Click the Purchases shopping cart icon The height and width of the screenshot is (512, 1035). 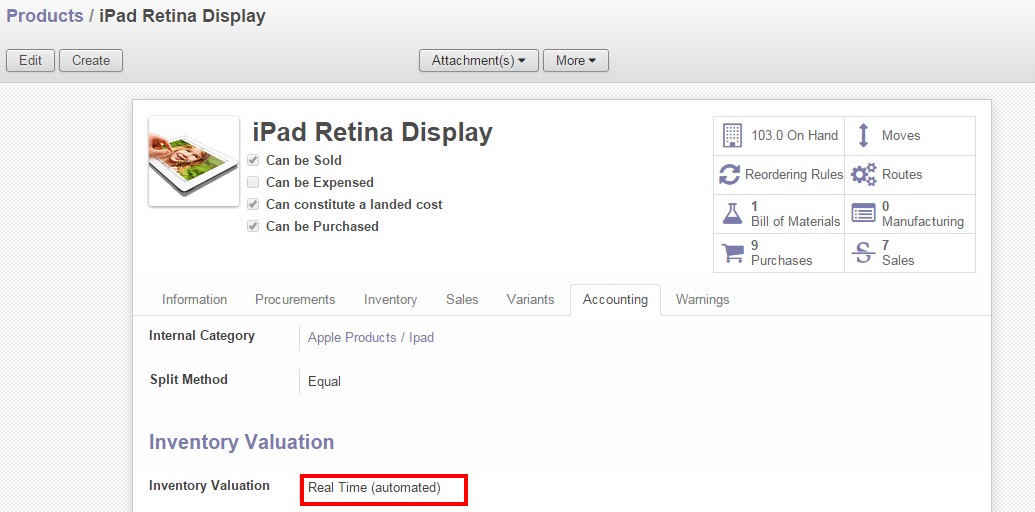click(733, 253)
